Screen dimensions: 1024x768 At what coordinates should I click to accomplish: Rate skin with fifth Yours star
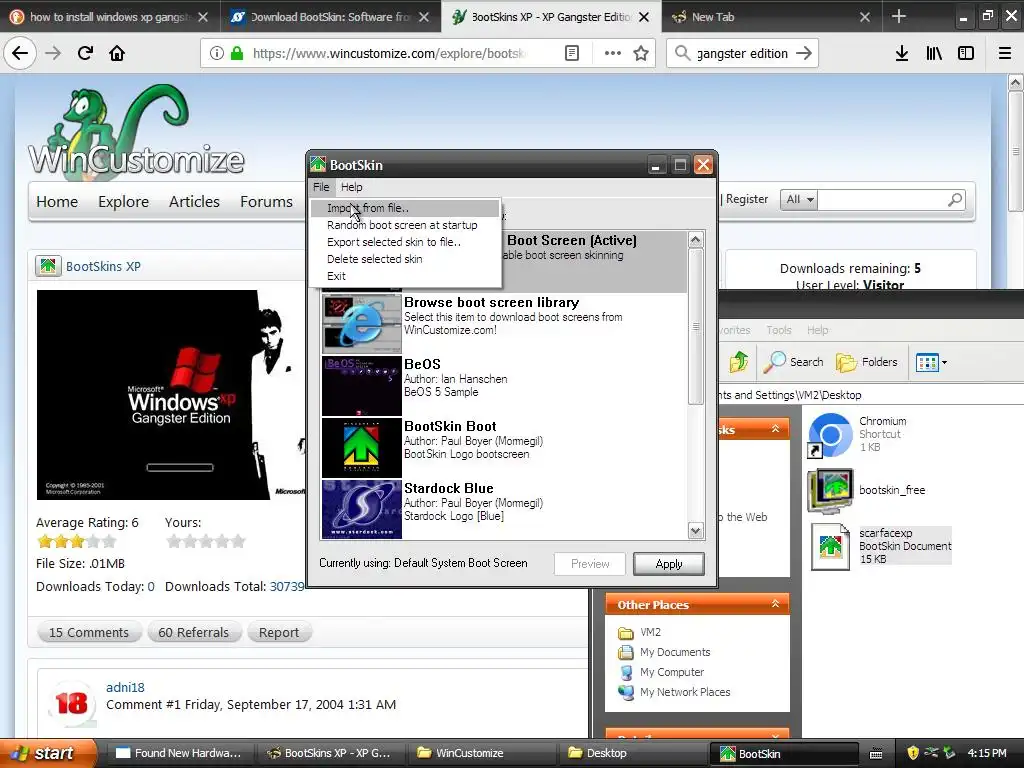pyautogui.click(x=238, y=541)
